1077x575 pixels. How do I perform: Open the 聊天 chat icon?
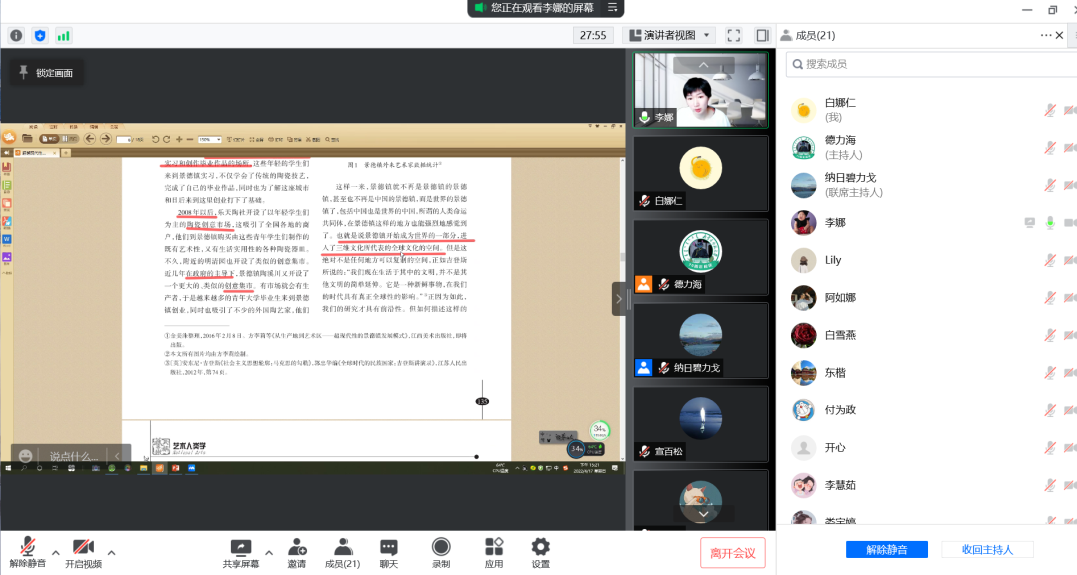389,552
